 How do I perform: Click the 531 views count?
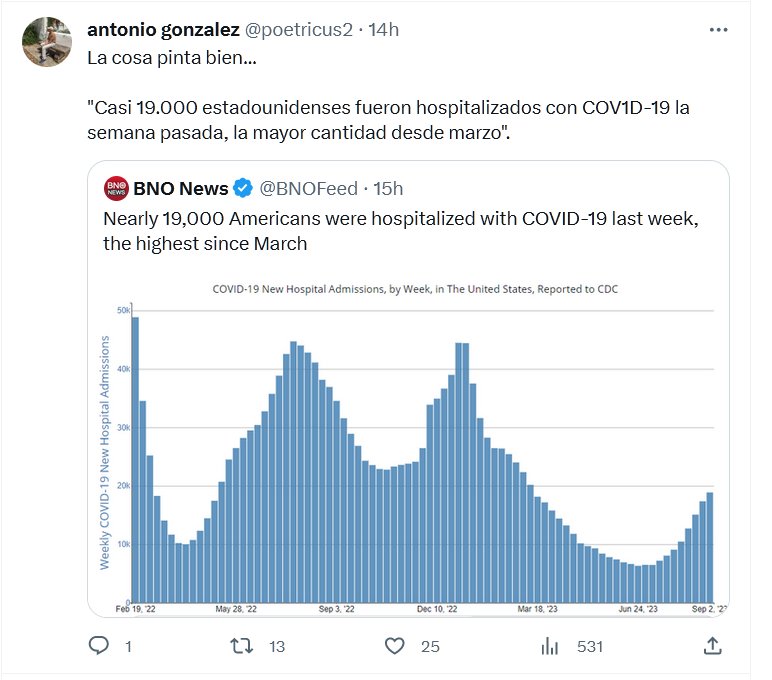590,647
